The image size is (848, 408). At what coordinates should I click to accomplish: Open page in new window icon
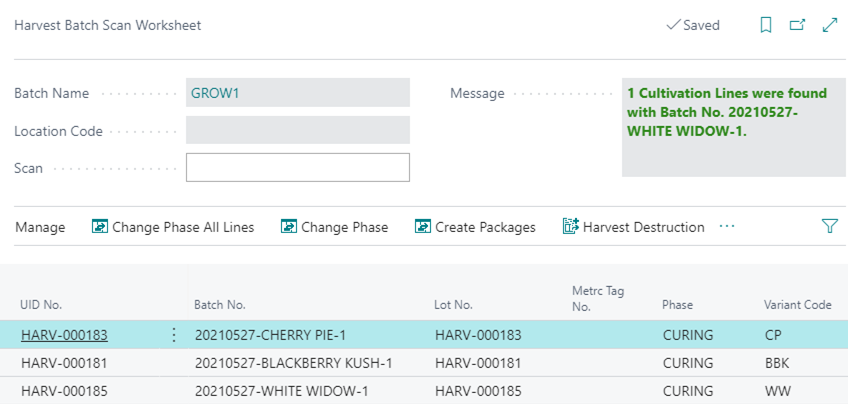point(797,26)
